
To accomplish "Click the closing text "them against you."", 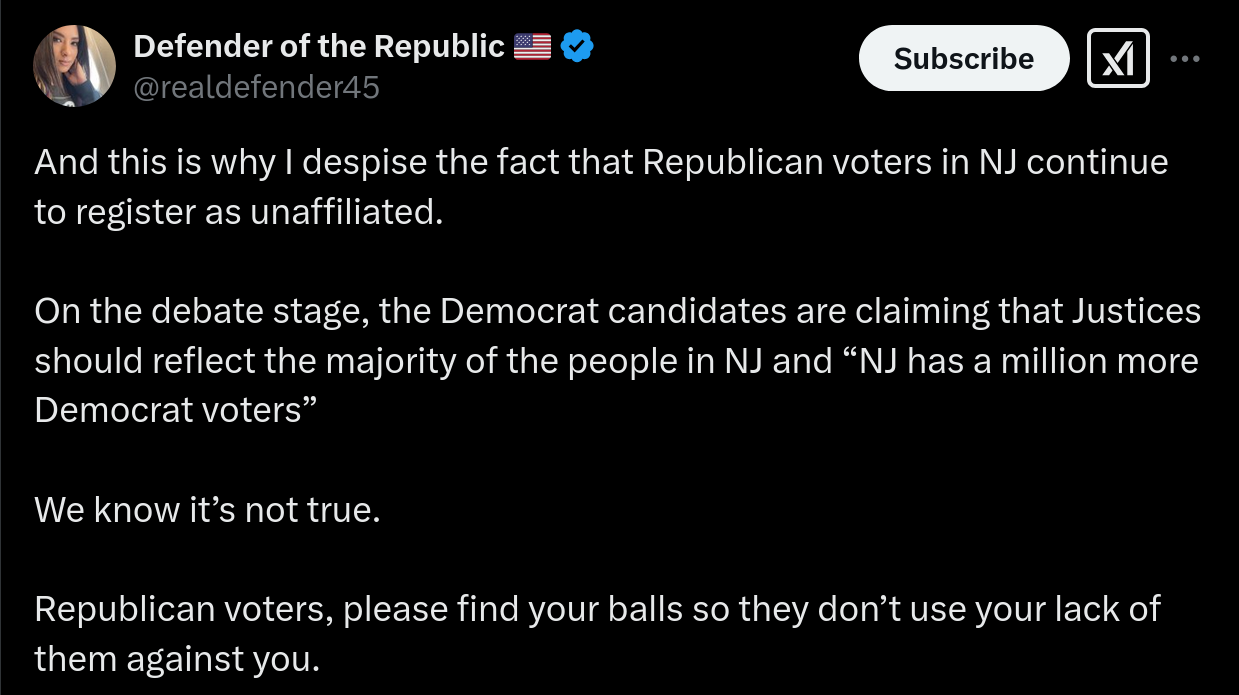I will click(x=177, y=659).
